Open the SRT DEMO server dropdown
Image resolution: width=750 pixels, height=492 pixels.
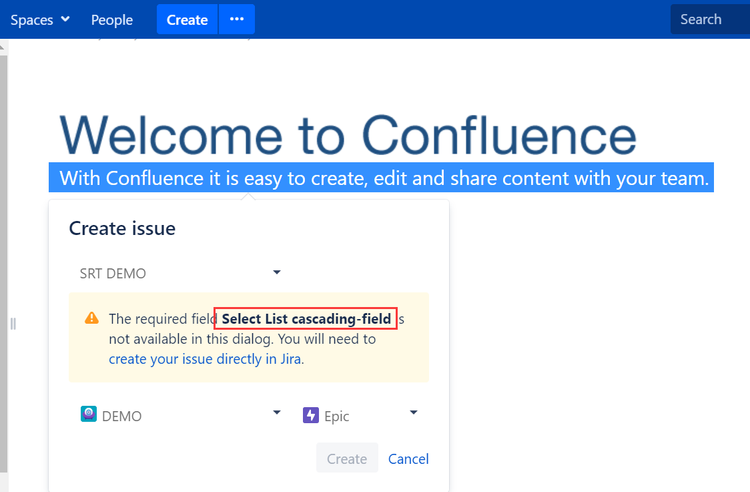tap(179, 273)
